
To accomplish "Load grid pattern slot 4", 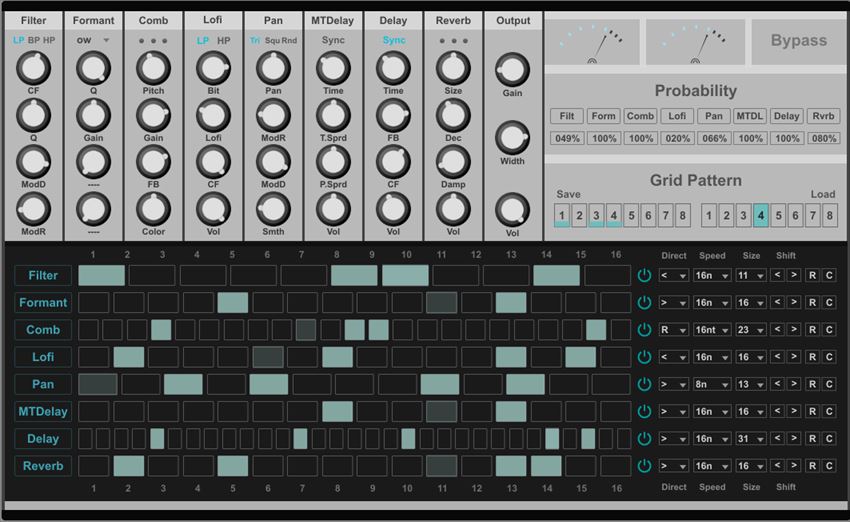I will point(761,215).
